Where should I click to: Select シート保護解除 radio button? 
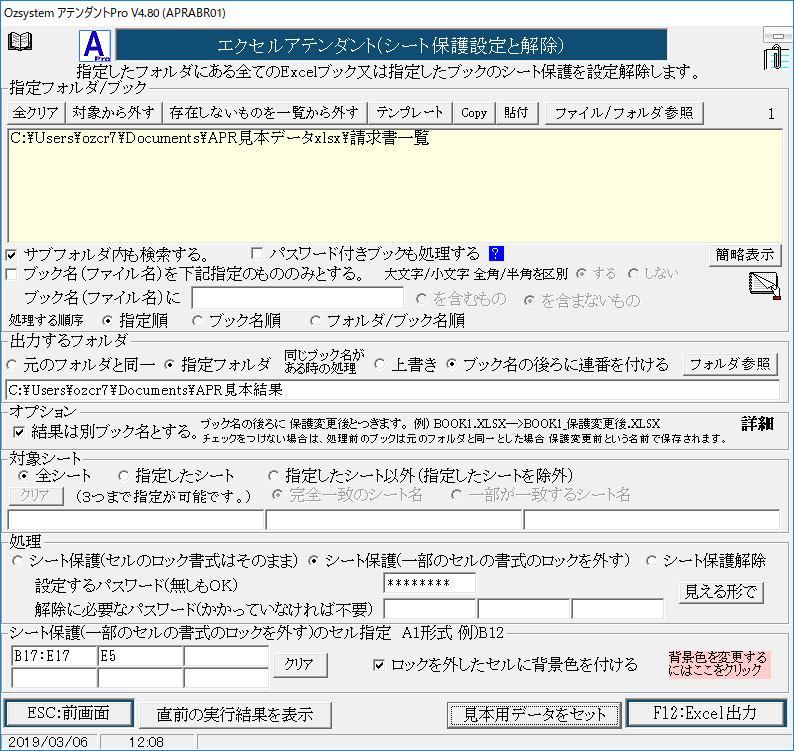(x=651, y=561)
